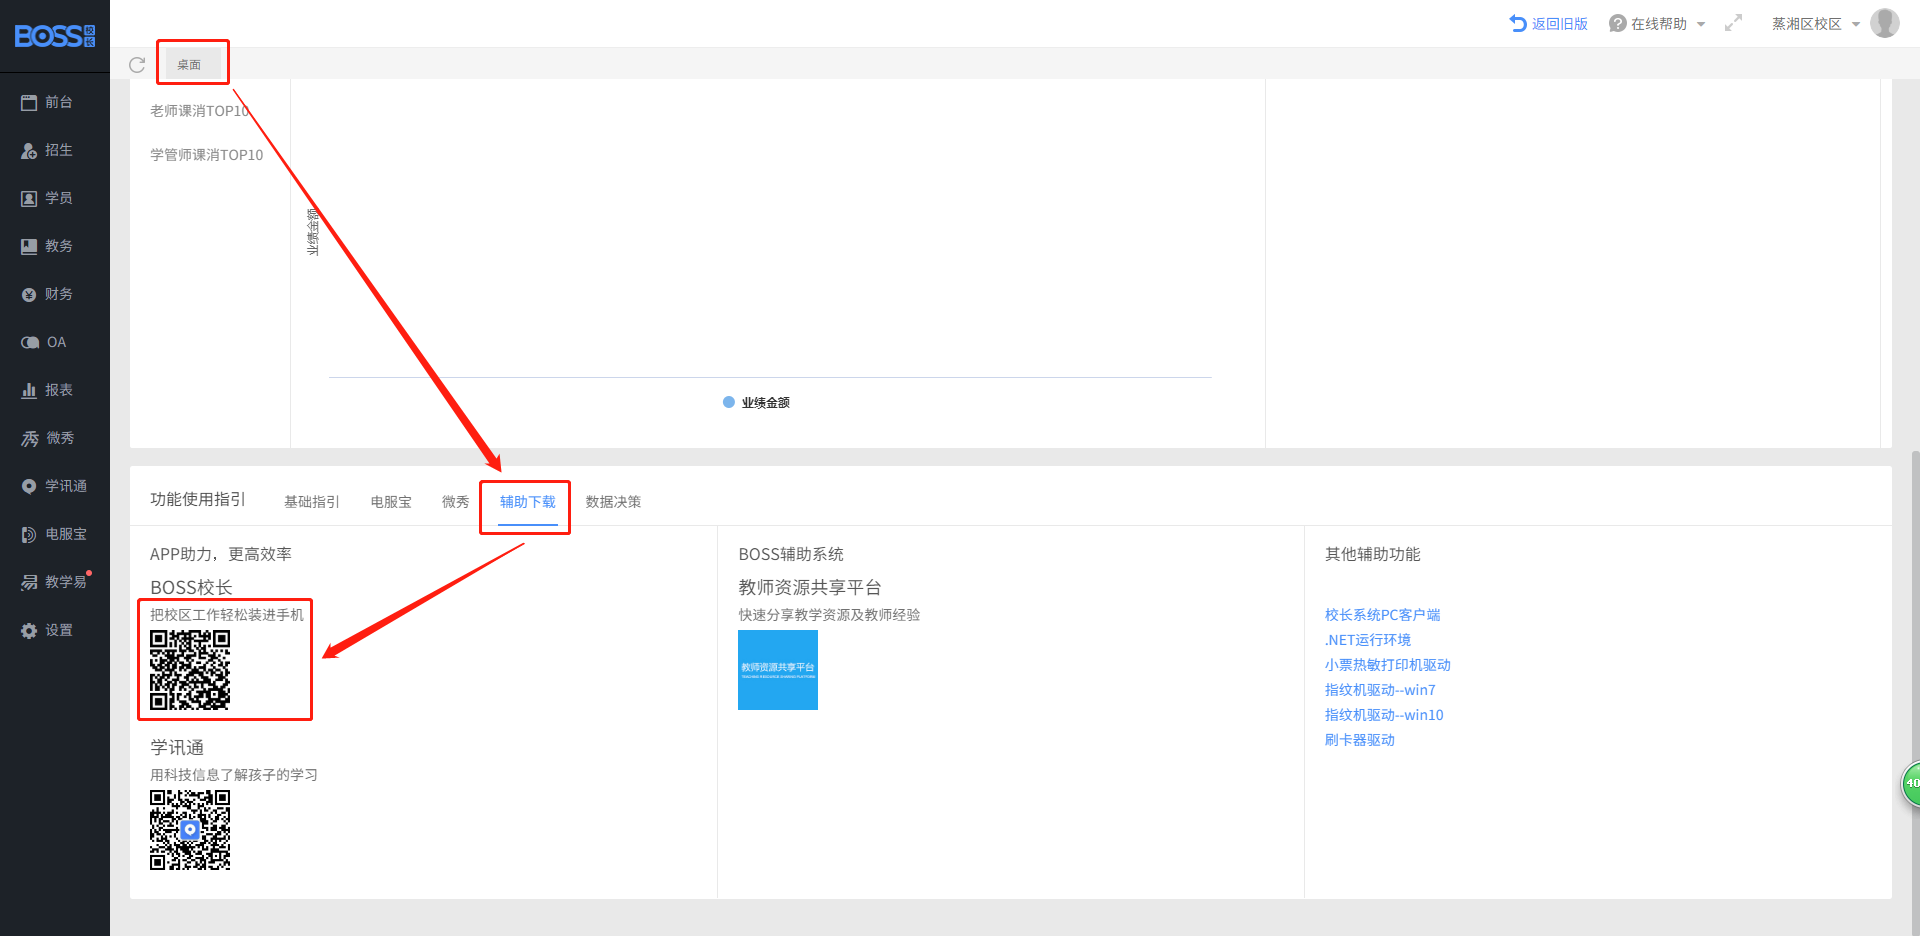Download 指纹机驱动--win10
Image resolution: width=1920 pixels, height=936 pixels.
(x=1383, y=715)
